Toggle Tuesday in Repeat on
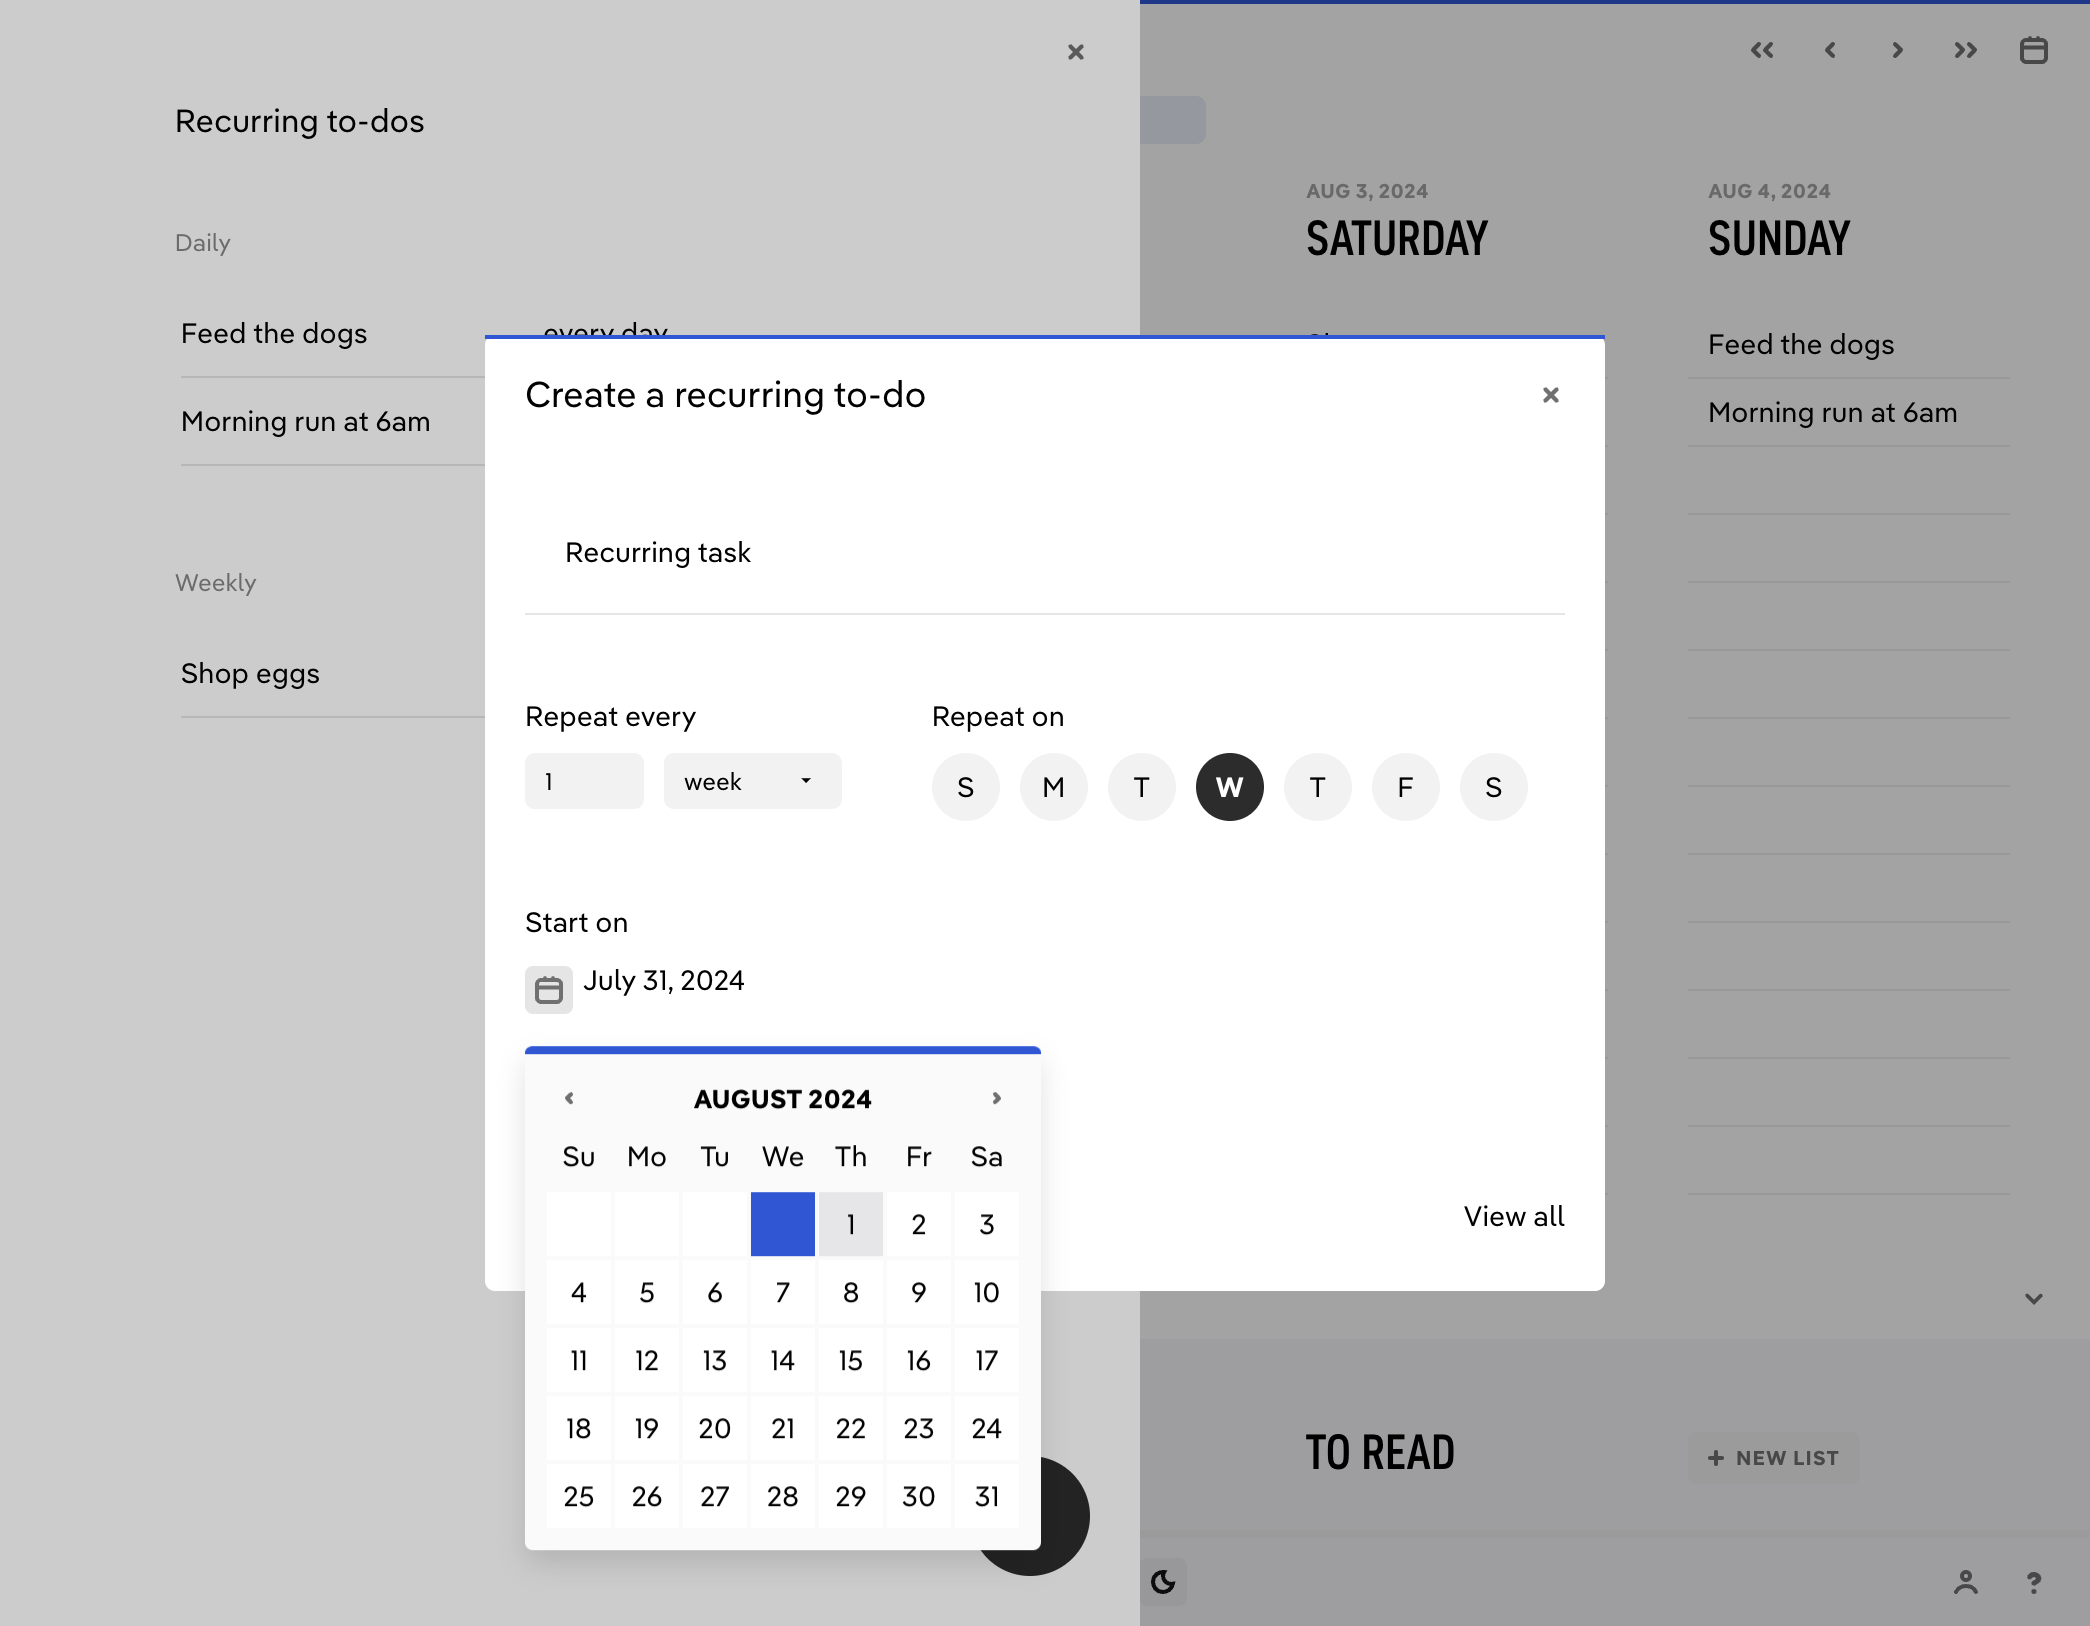Viewport: 2090px width, 1626px height. (x=1141, y=787)
